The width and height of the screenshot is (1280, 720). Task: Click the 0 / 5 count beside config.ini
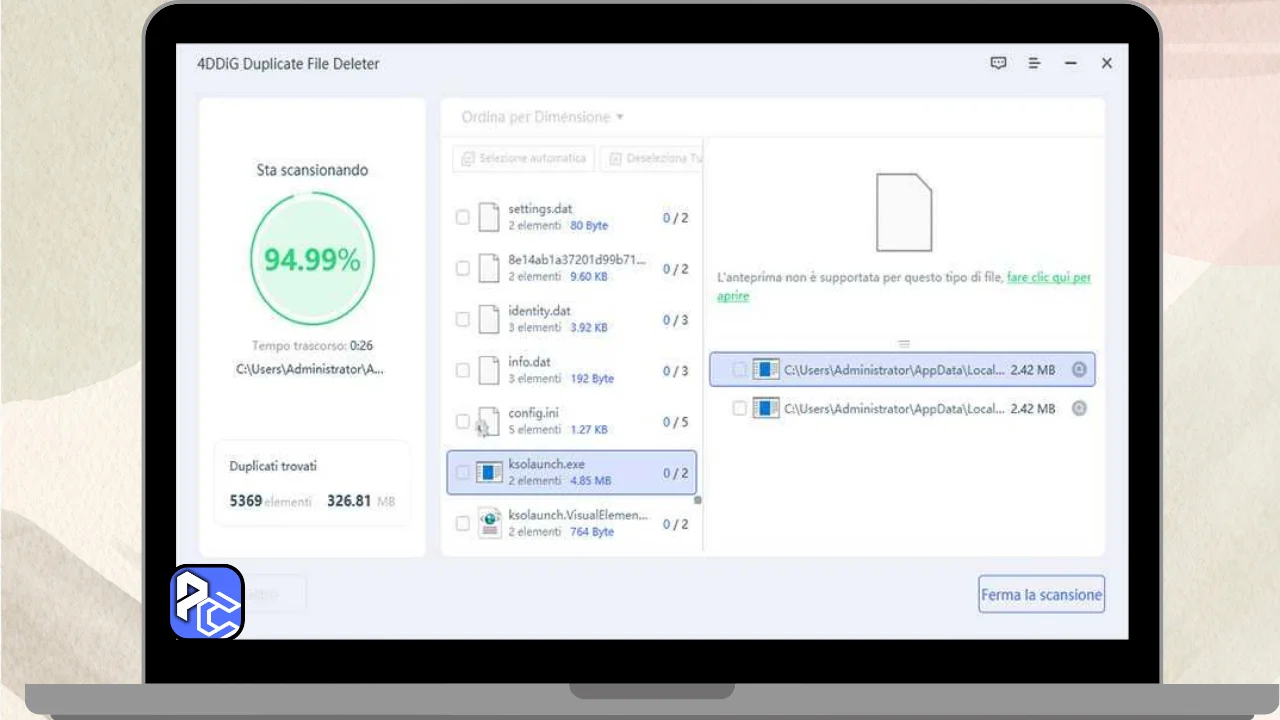click(676, 421)
